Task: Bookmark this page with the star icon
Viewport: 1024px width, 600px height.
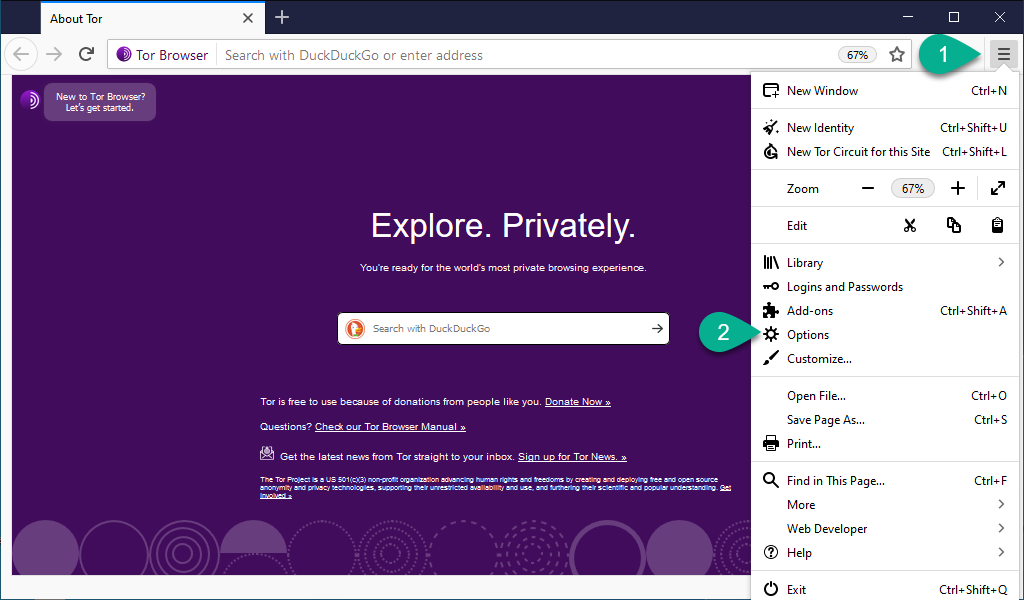Action: pos(897,55)
